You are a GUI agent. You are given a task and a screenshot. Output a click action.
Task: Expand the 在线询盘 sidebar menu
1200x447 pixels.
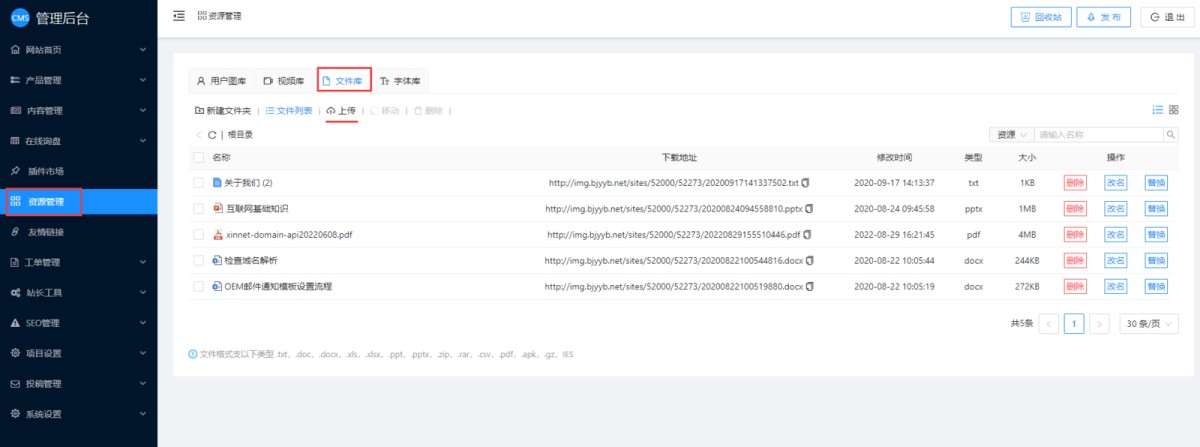[x=79, y=141]
